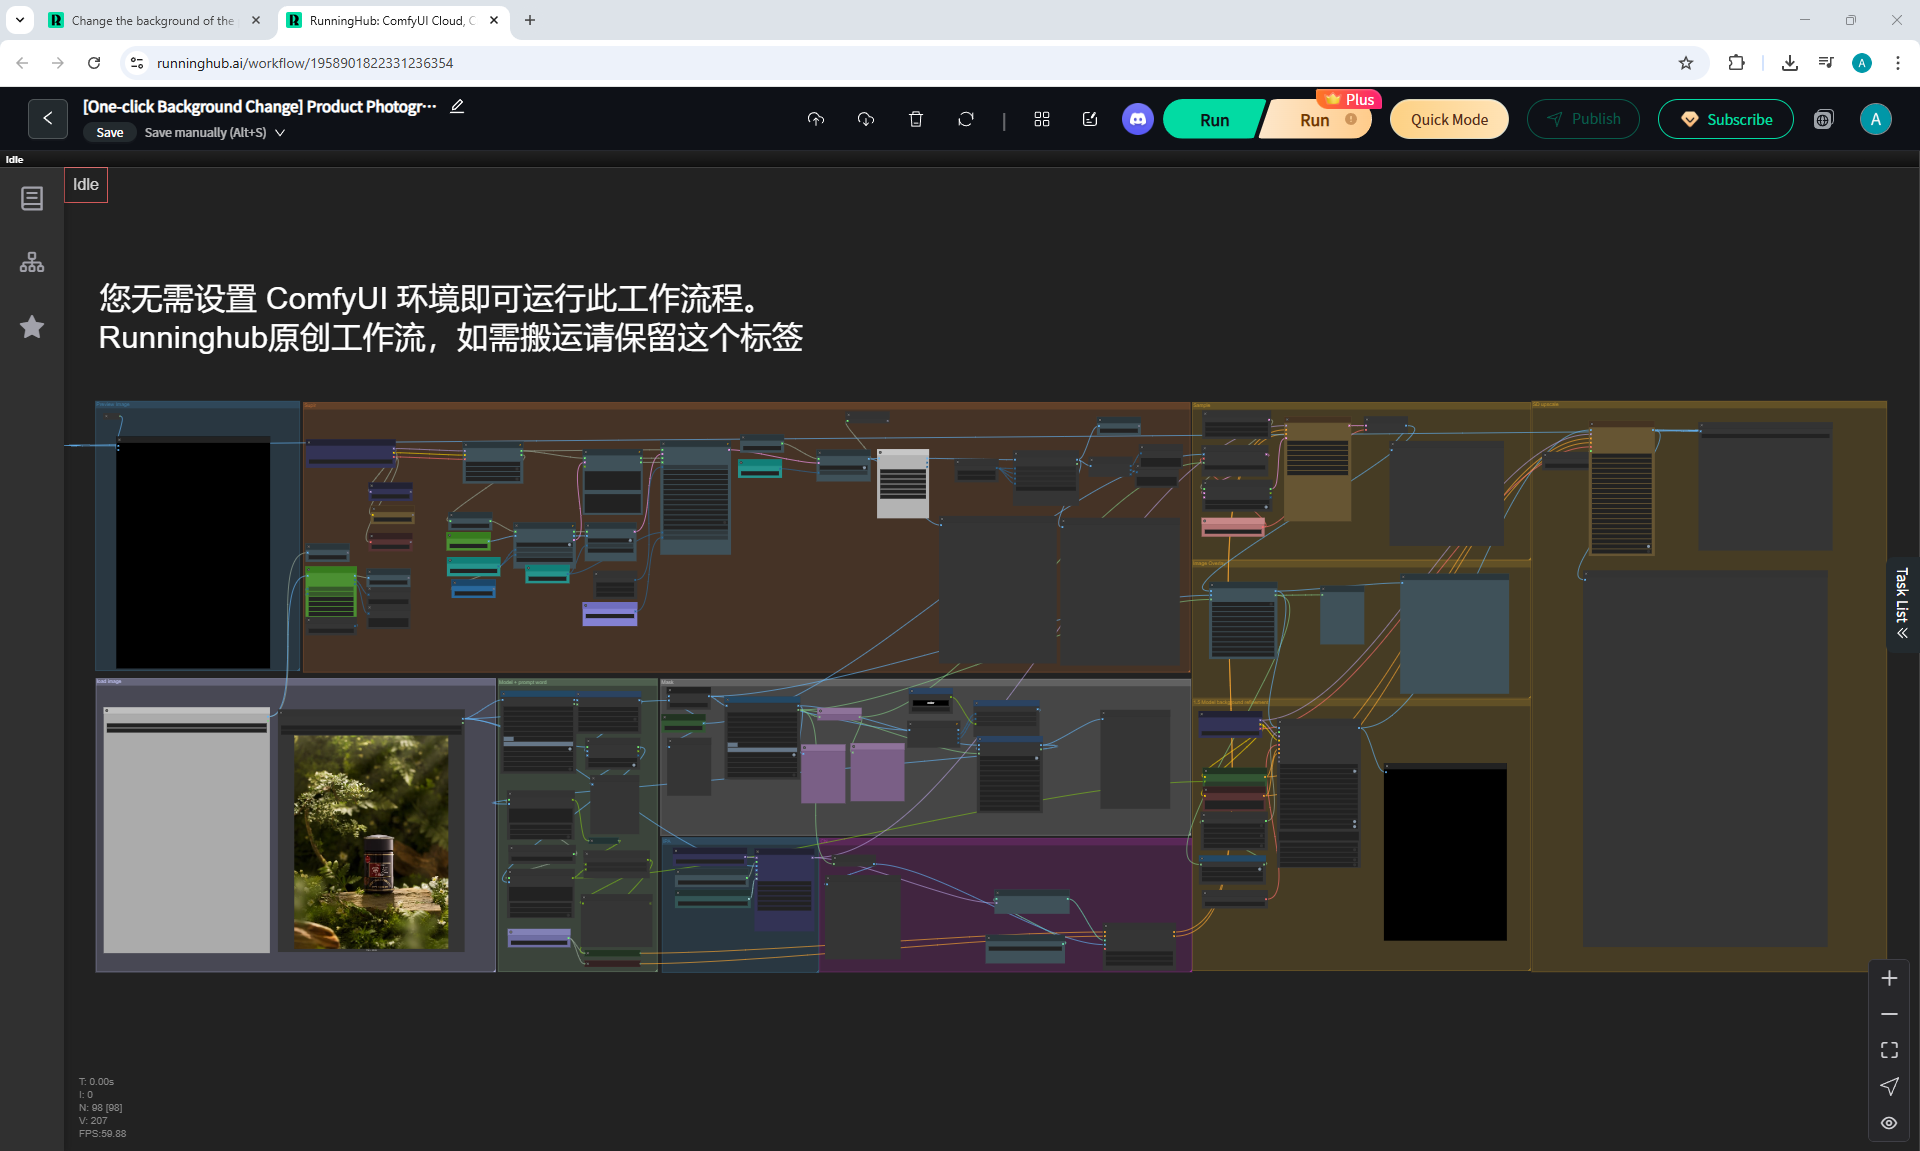Click the Subscribe button
Image resolution: width=1920 pixels, height=1151 pixels.
1725,119
